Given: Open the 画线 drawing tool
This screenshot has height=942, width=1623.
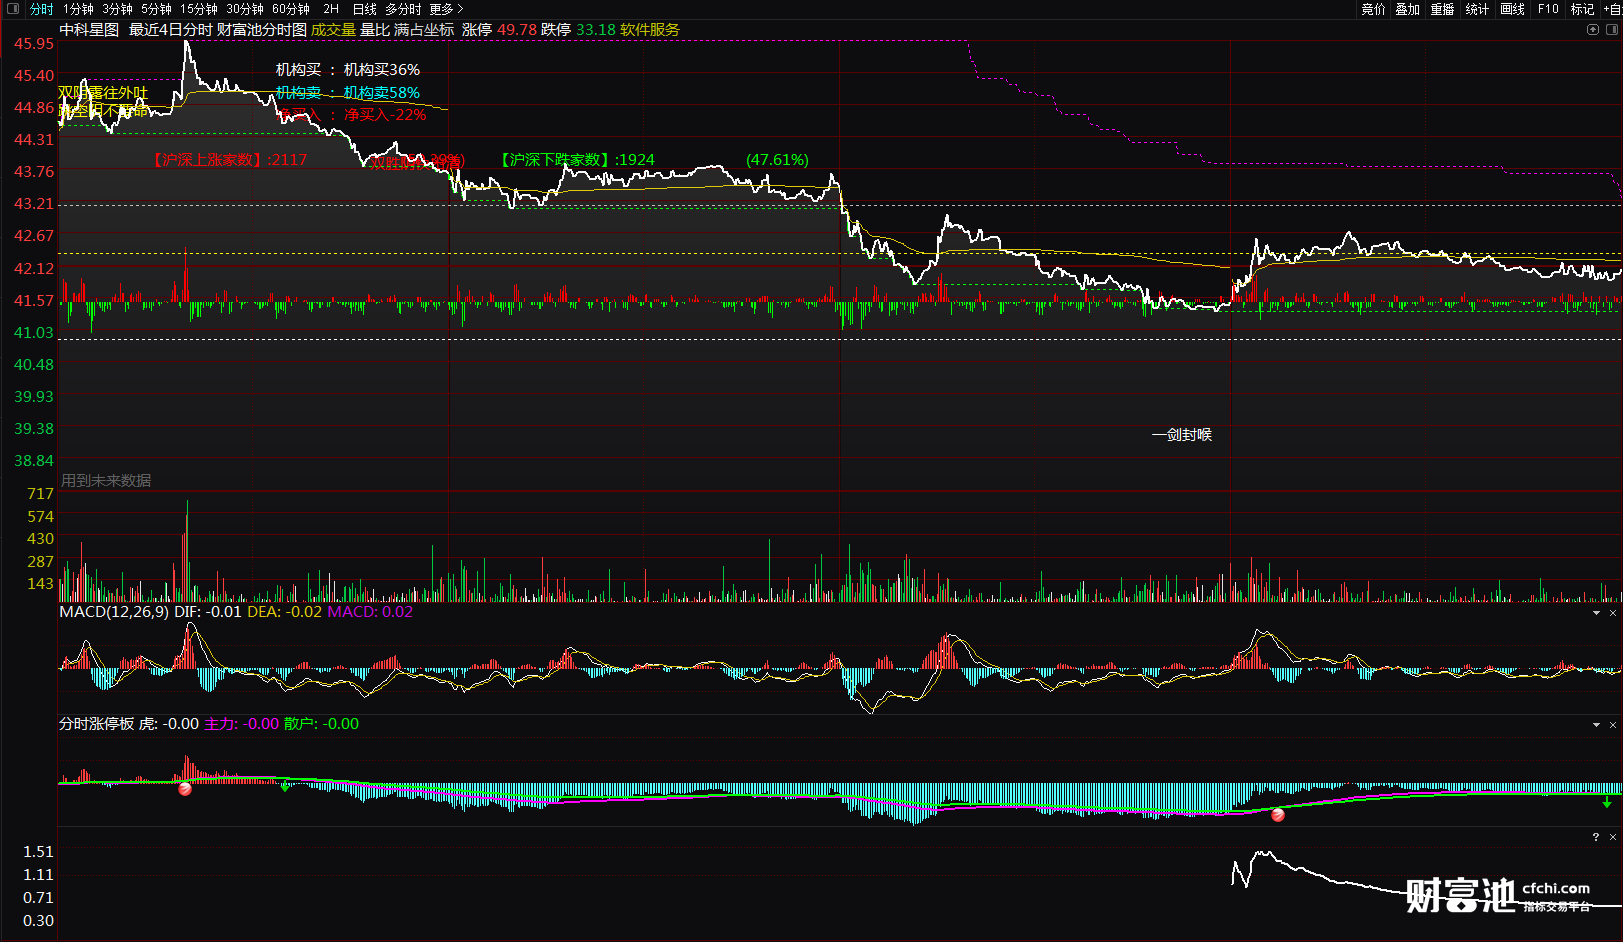Looking at the screenshot, I should tap(1512, 9).
